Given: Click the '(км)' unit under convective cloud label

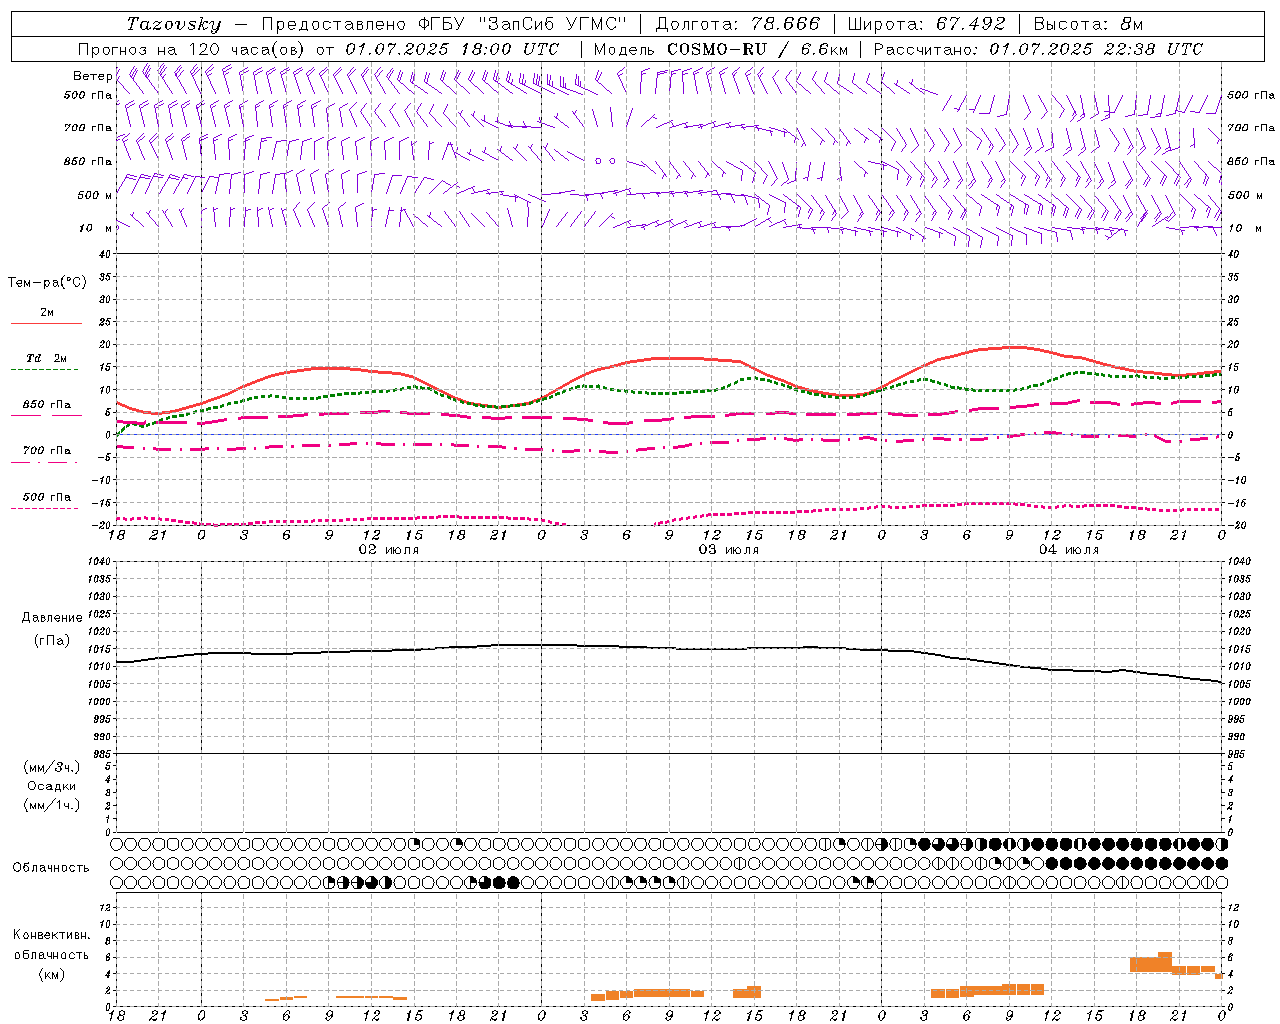Looking at the screenshot, I should [x=52, y=974].
